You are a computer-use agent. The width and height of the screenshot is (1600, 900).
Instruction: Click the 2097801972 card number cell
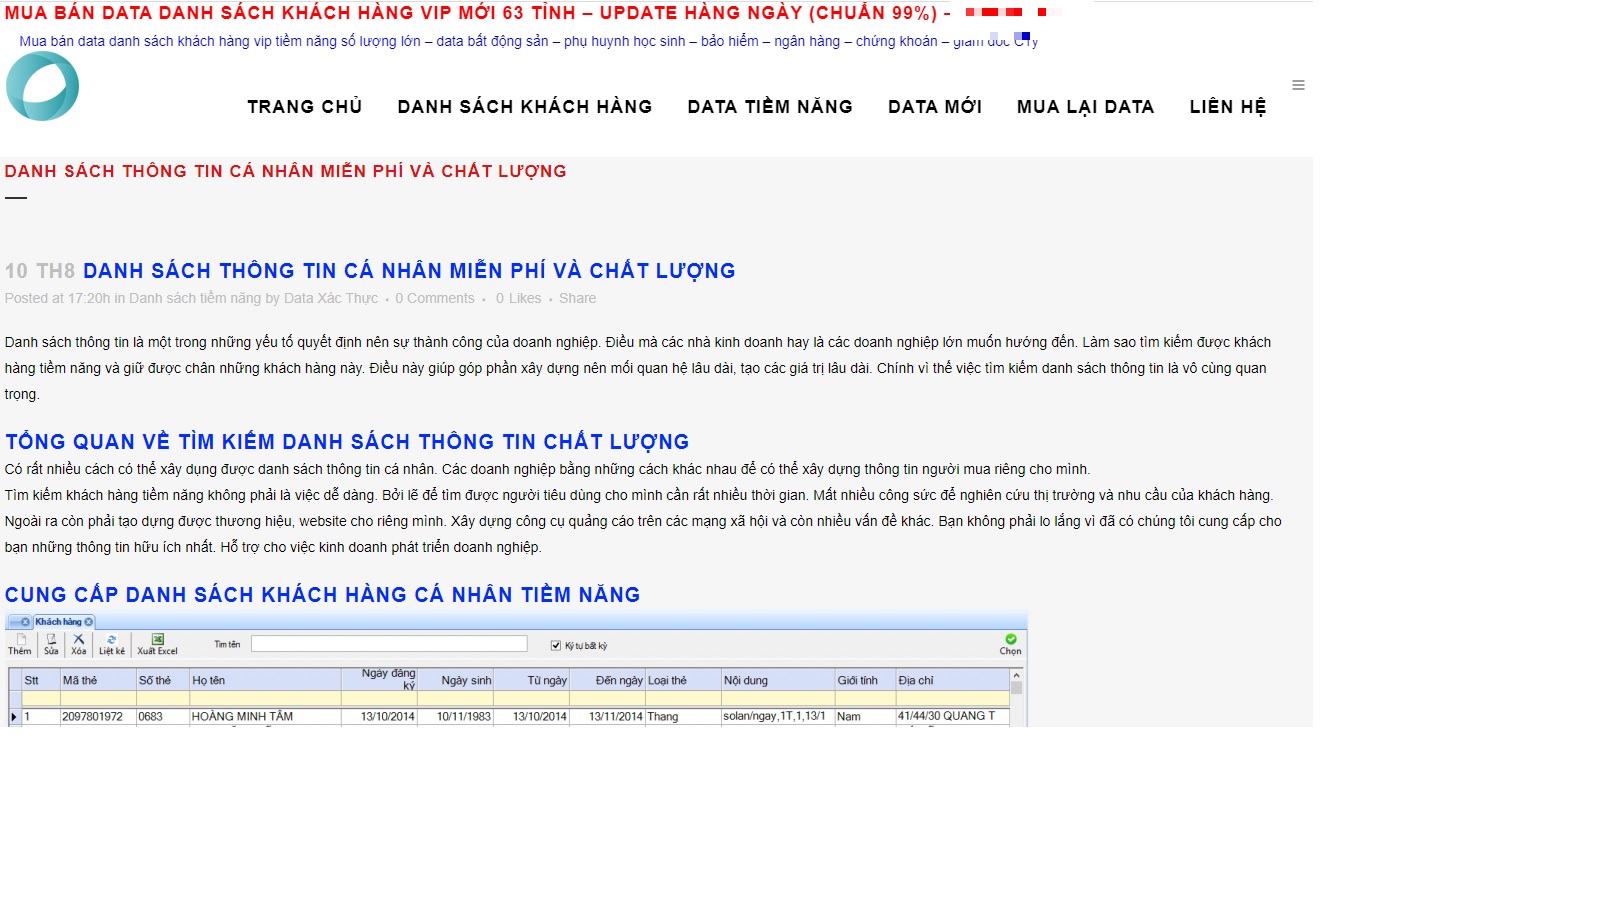click(x=97, y=717)
